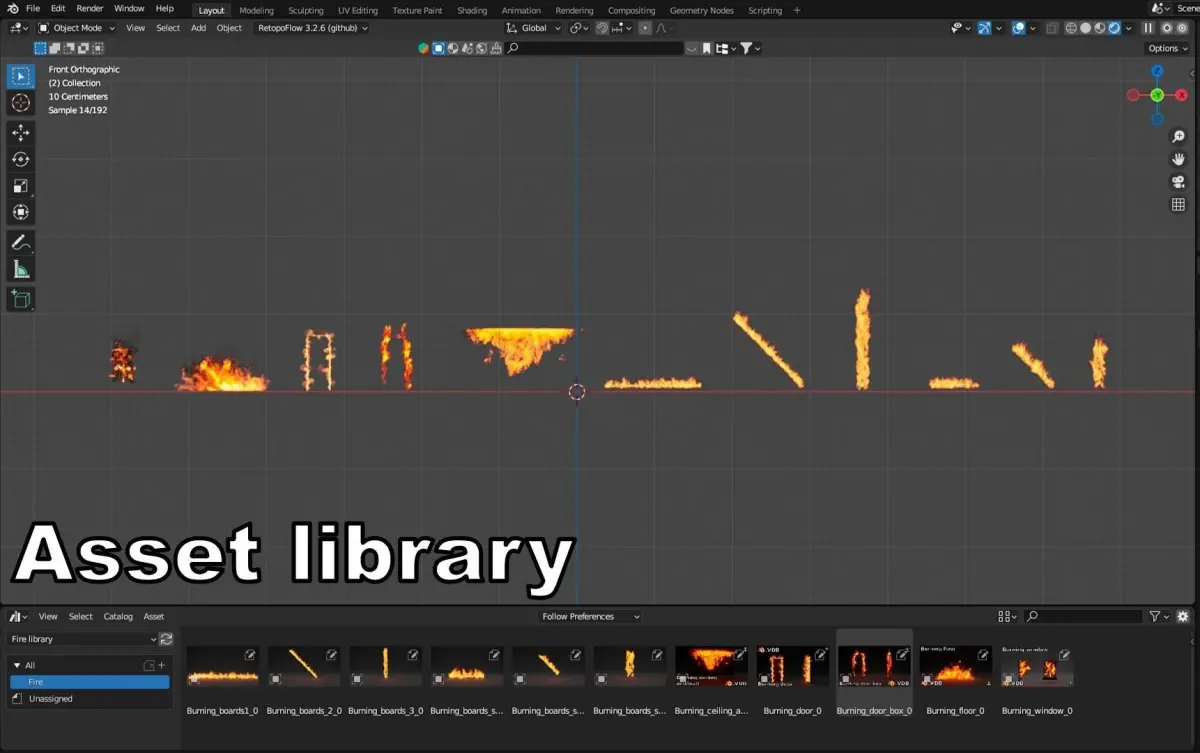The width and height of the screenshot is (1200, 753).
Task: Toggle proportional editing button
Action: [x=645, y=28]
